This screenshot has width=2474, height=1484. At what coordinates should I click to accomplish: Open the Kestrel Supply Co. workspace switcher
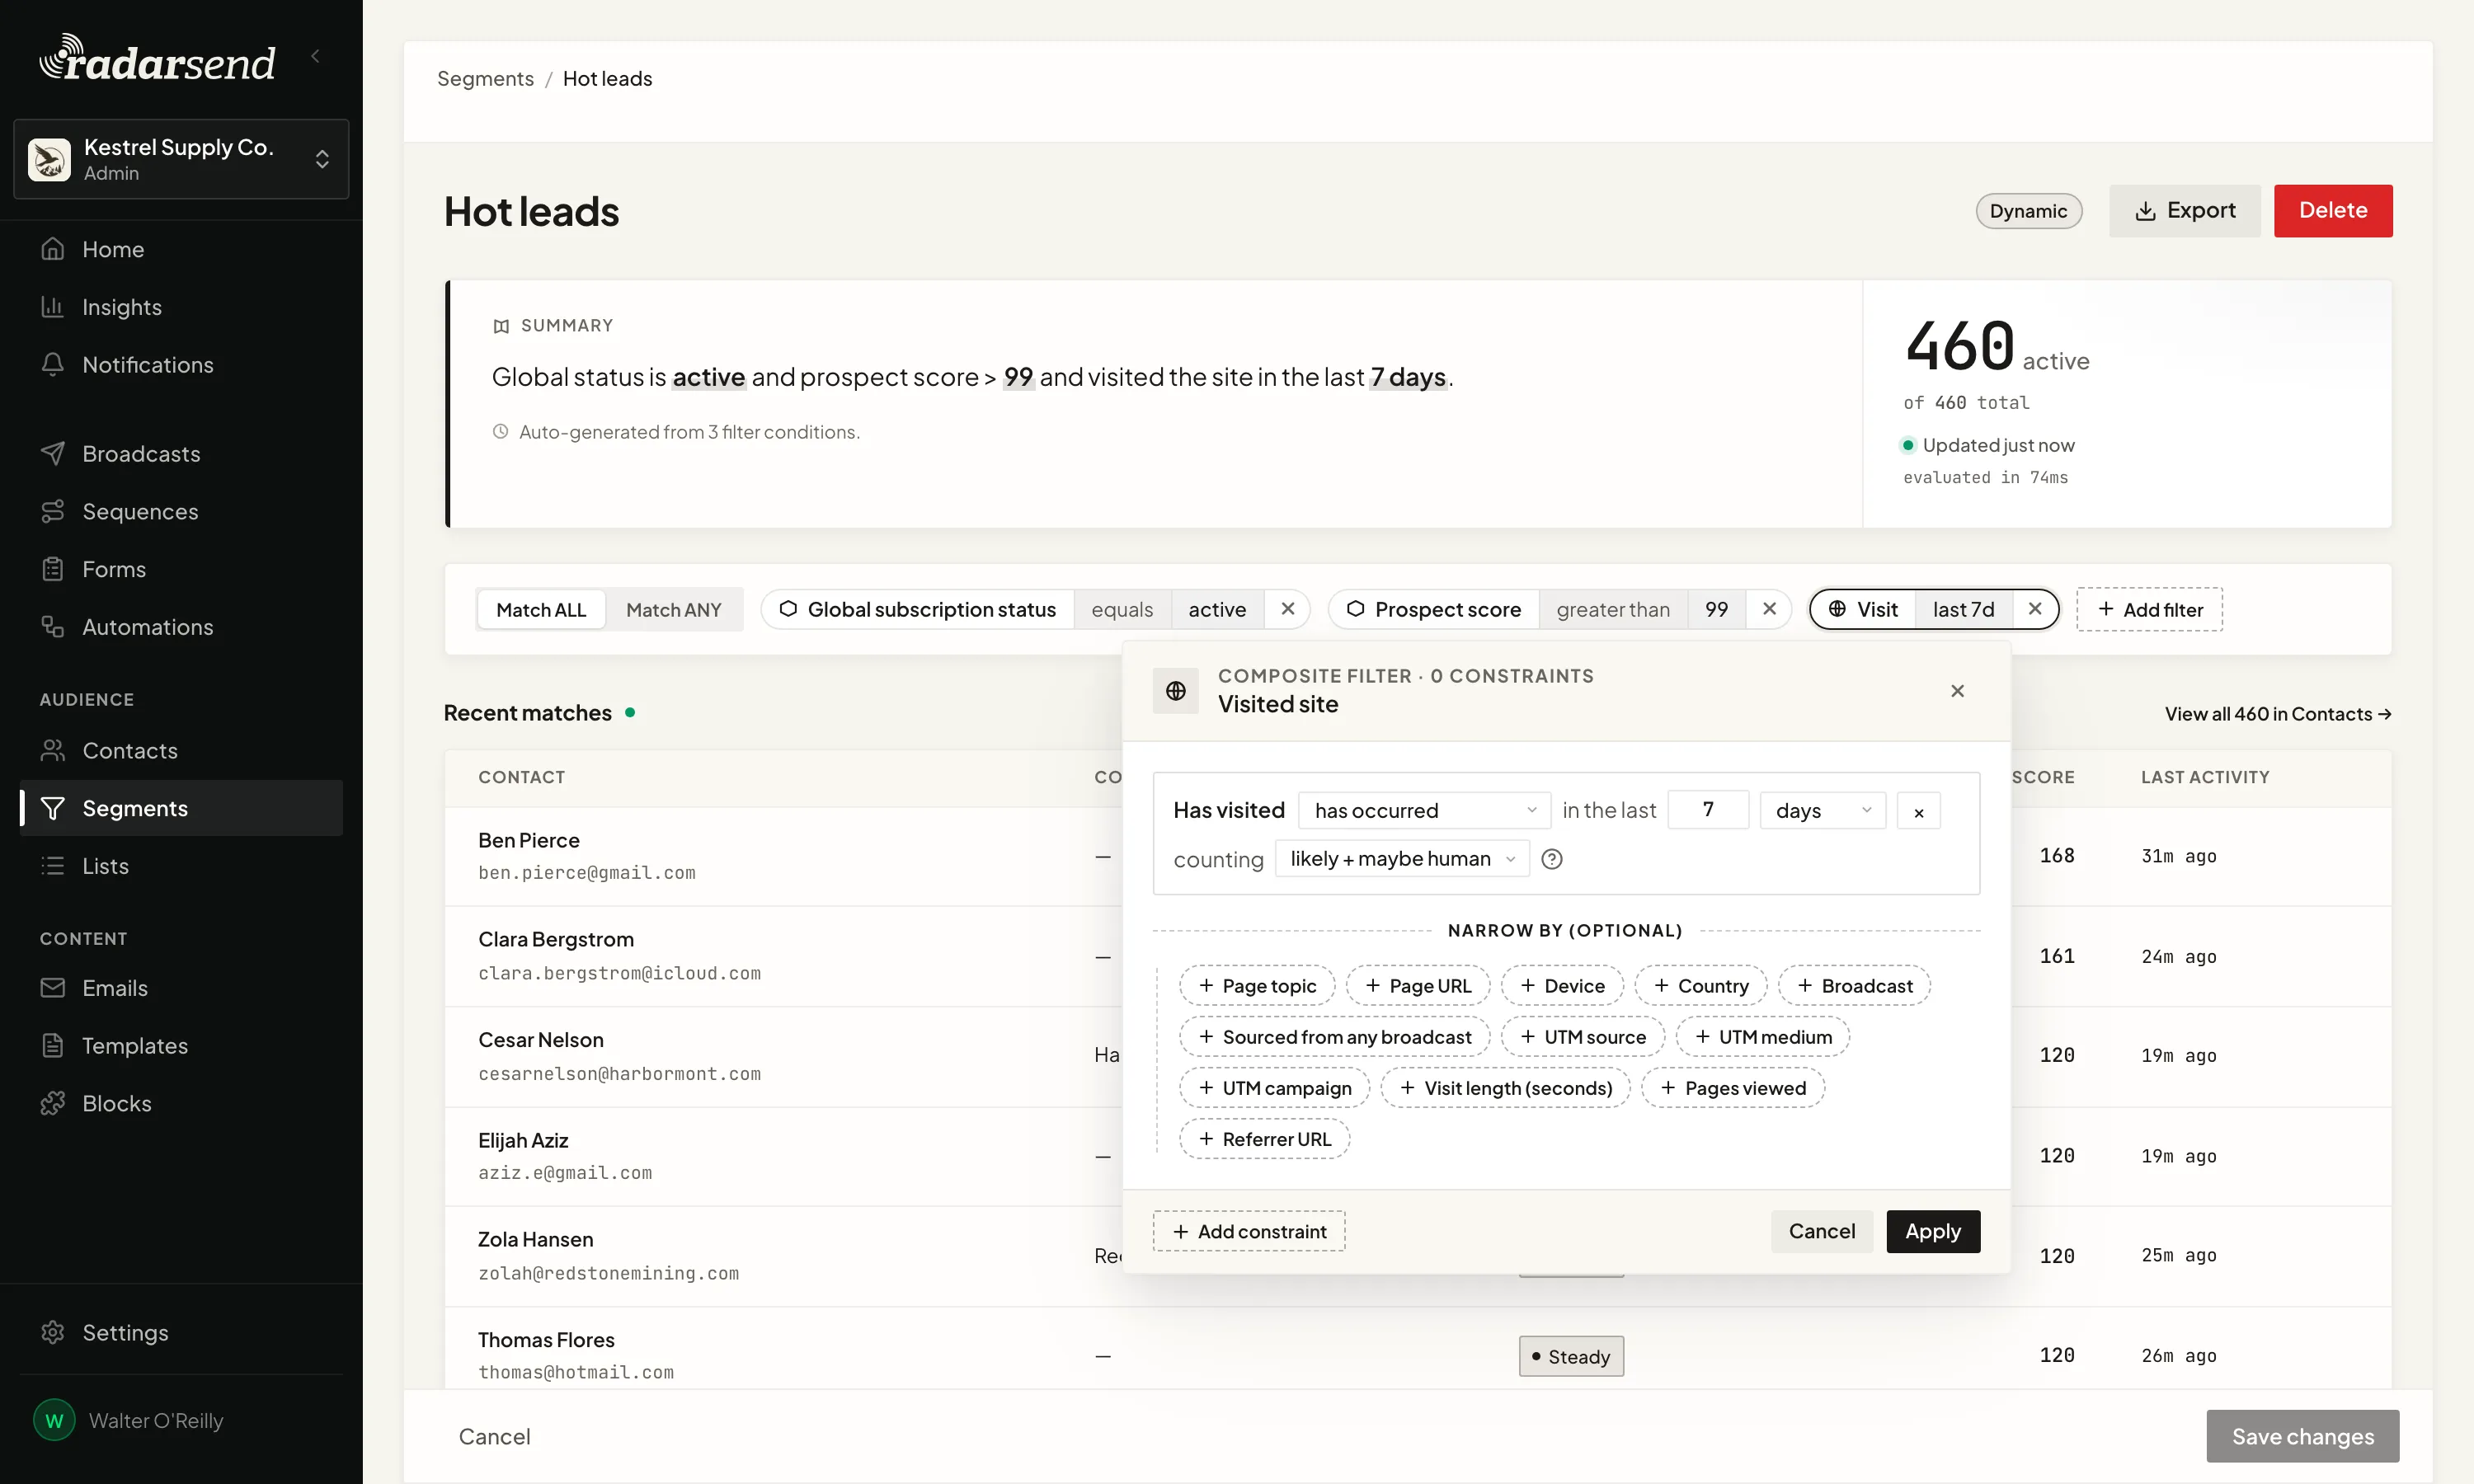tap(181, 159)
